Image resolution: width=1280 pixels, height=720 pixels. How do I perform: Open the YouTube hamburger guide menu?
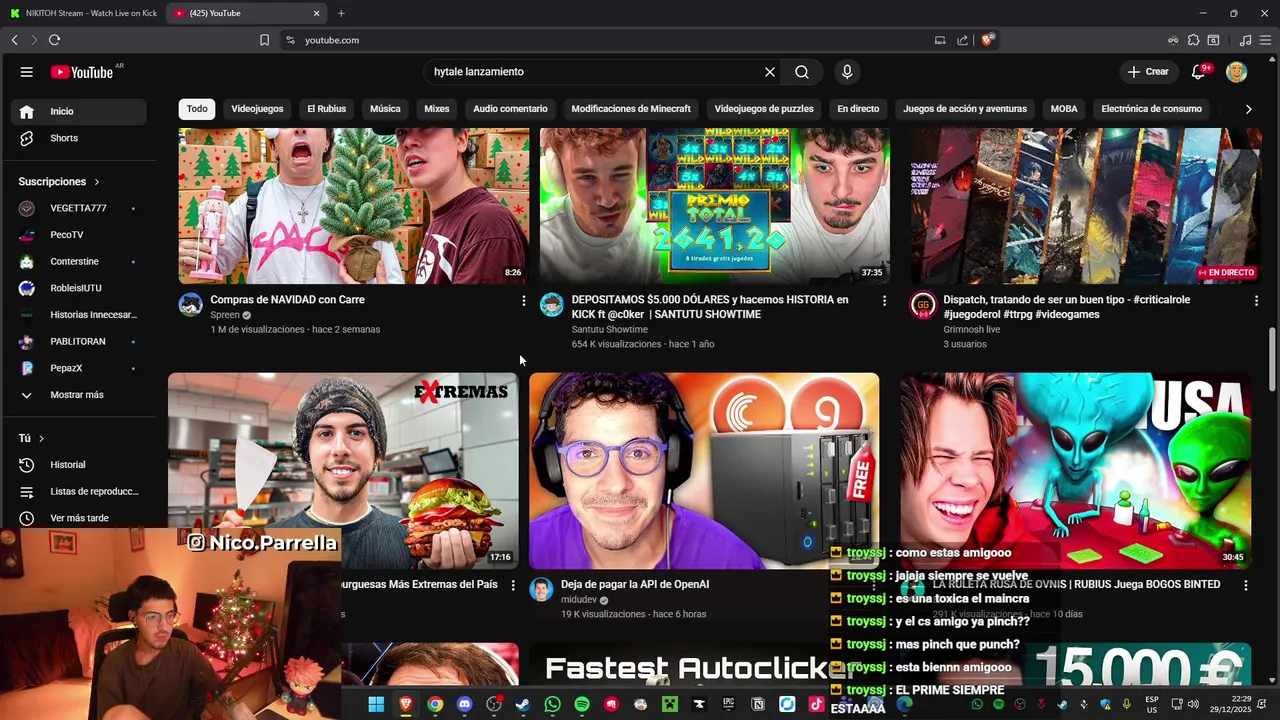point(27,72)
